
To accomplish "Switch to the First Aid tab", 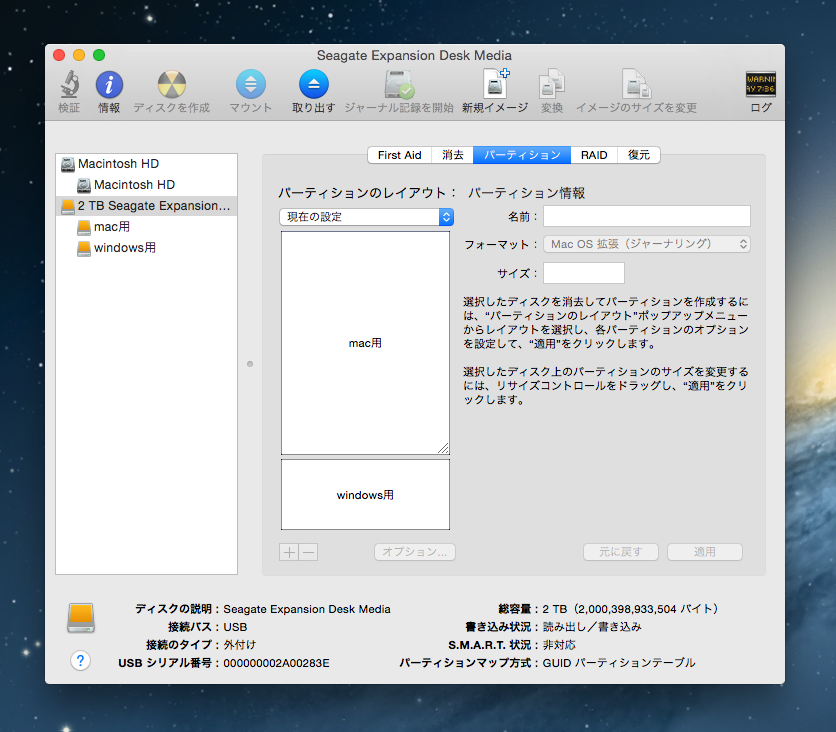I will coord(399,155).
